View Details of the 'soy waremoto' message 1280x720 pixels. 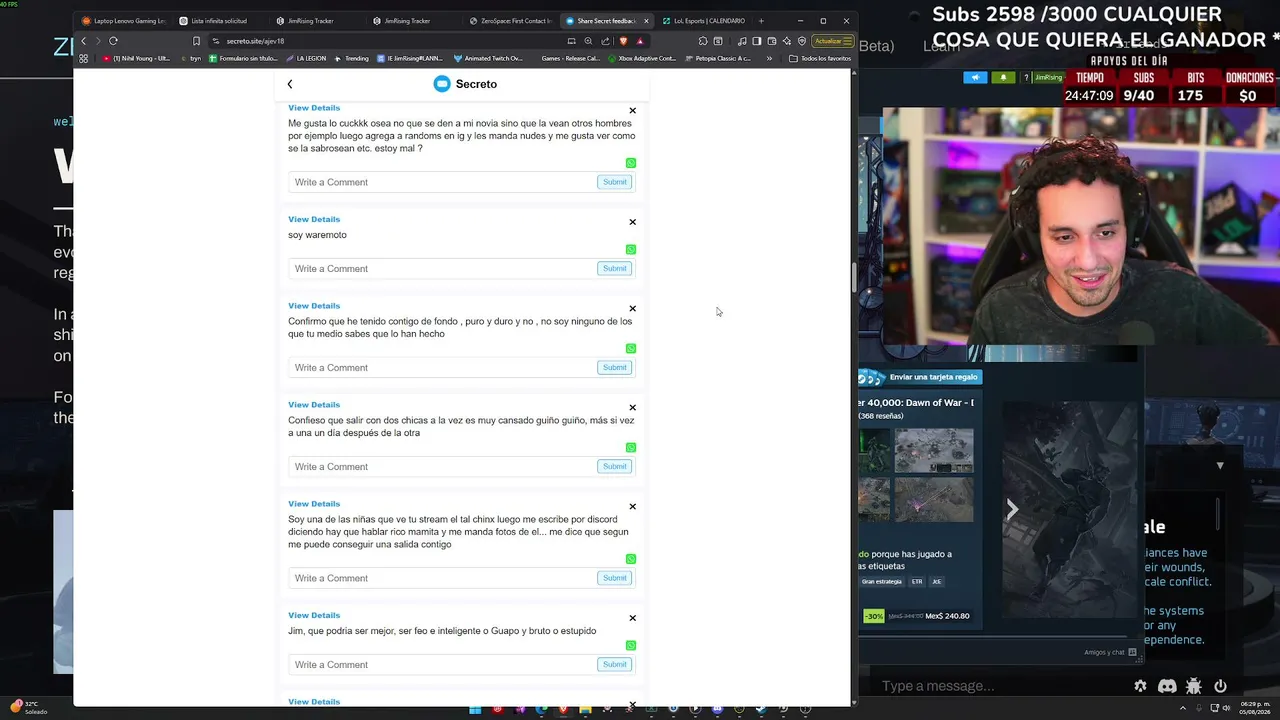[314, 219]
